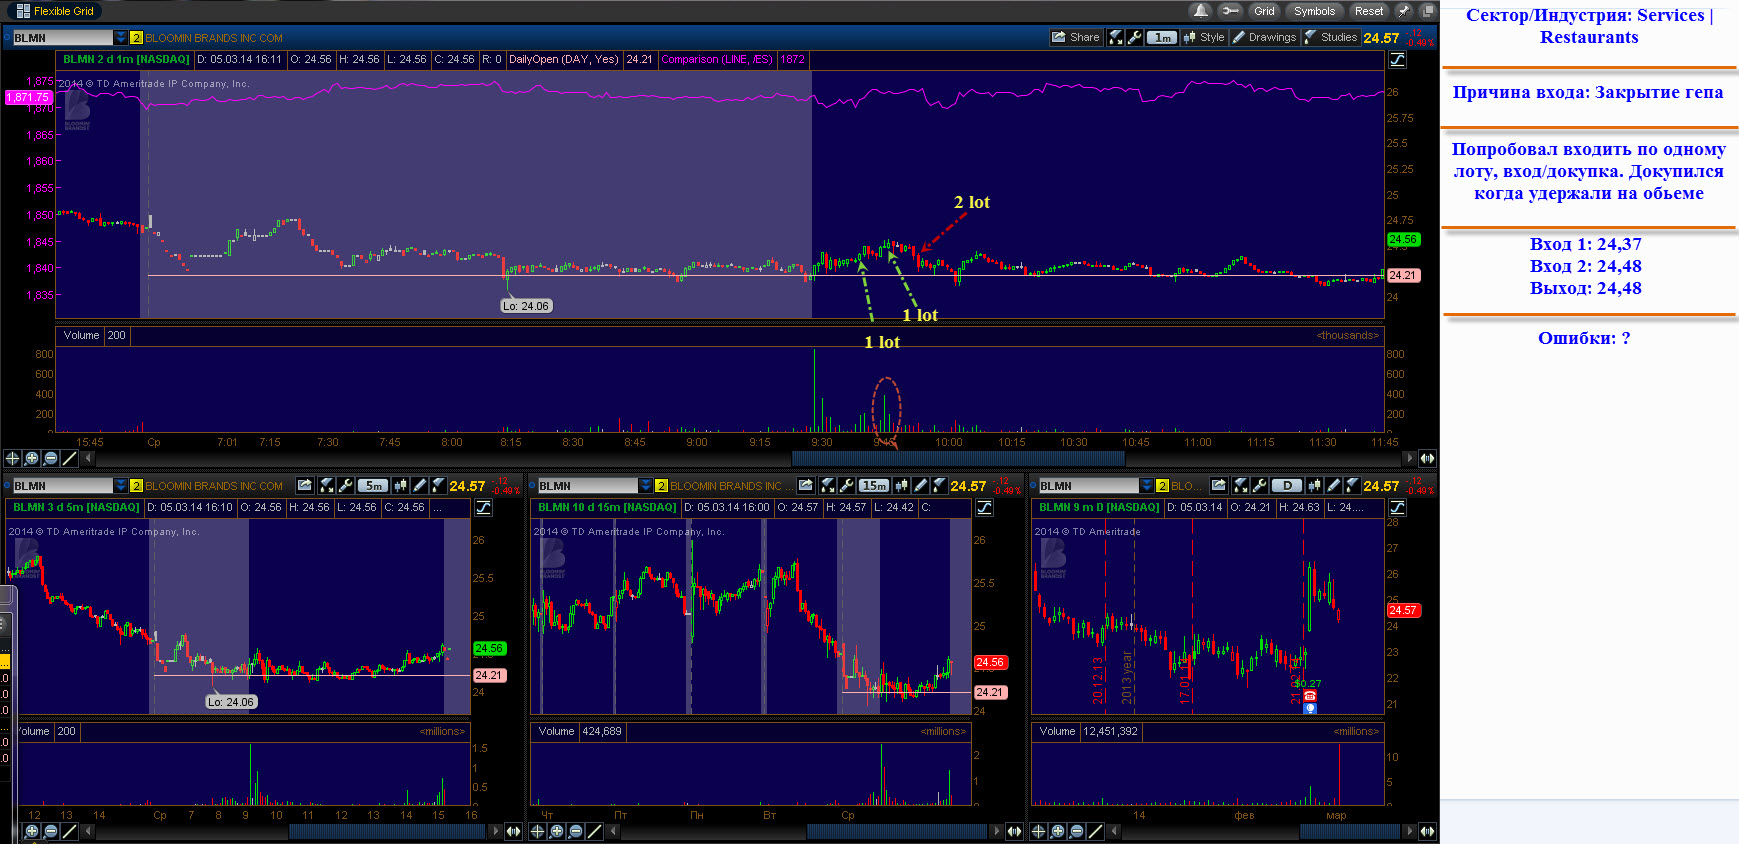Open Drawings menu on main chart
The height and width of the screenshot is (844, 1739).
click(1264, 37)
